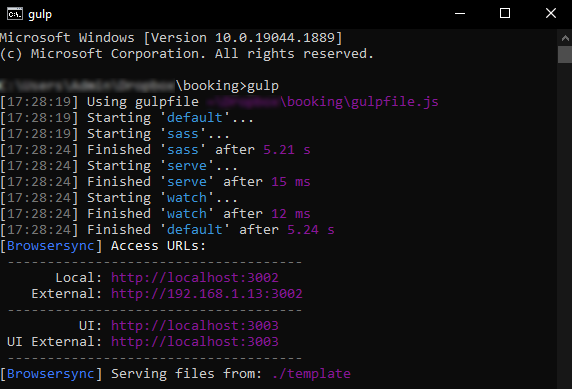This screenshot has width=572, height=389.
Task: Click 'Access URLs:' text
Action: coord(158,246)
